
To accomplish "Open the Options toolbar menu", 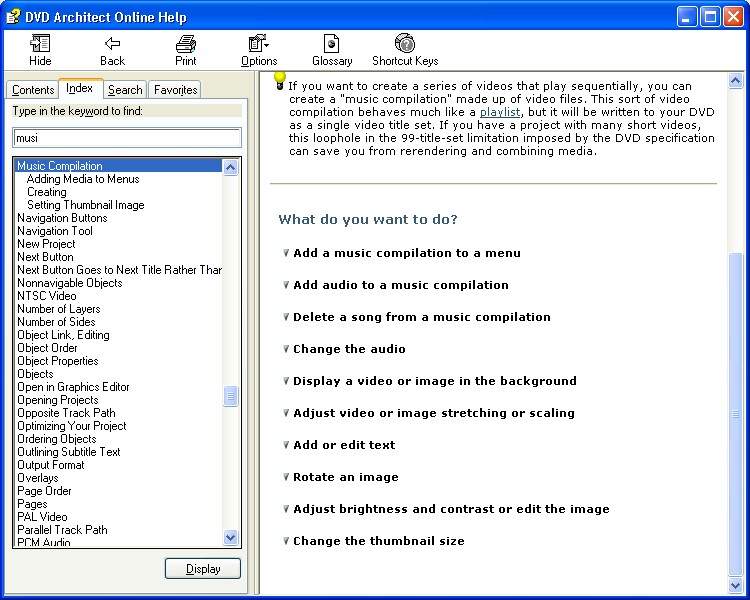I will pos(259,50).
